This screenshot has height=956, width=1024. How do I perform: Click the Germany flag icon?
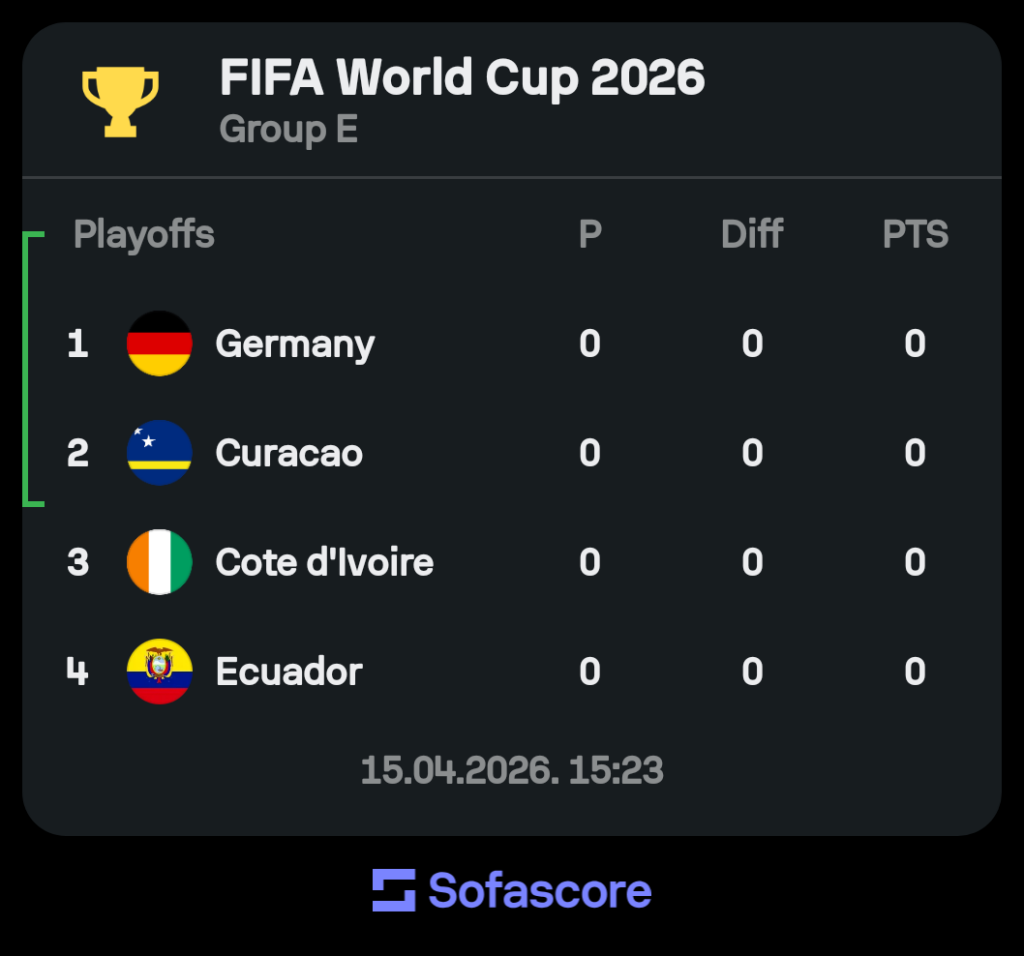coord(159,344)
